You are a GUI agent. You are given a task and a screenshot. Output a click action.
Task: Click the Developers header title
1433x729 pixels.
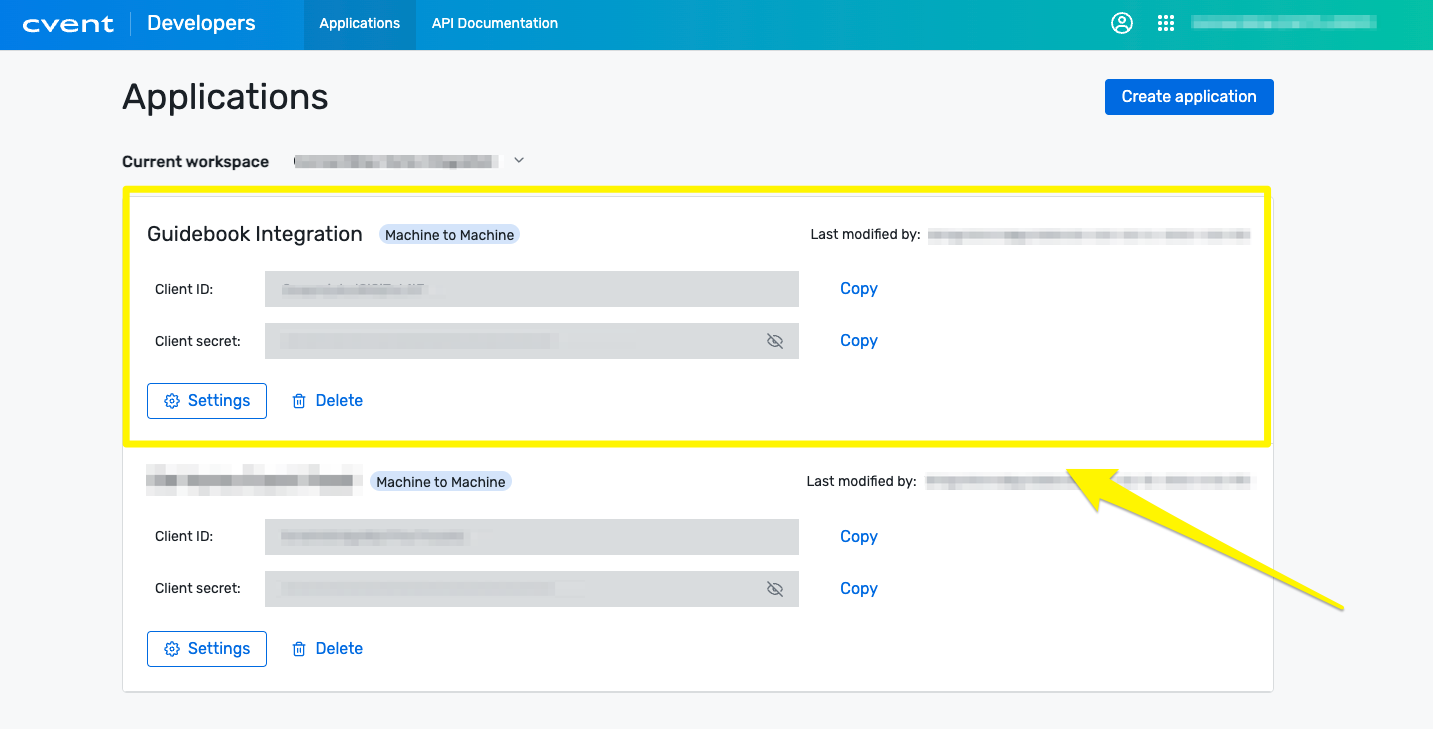pos(201,23)
